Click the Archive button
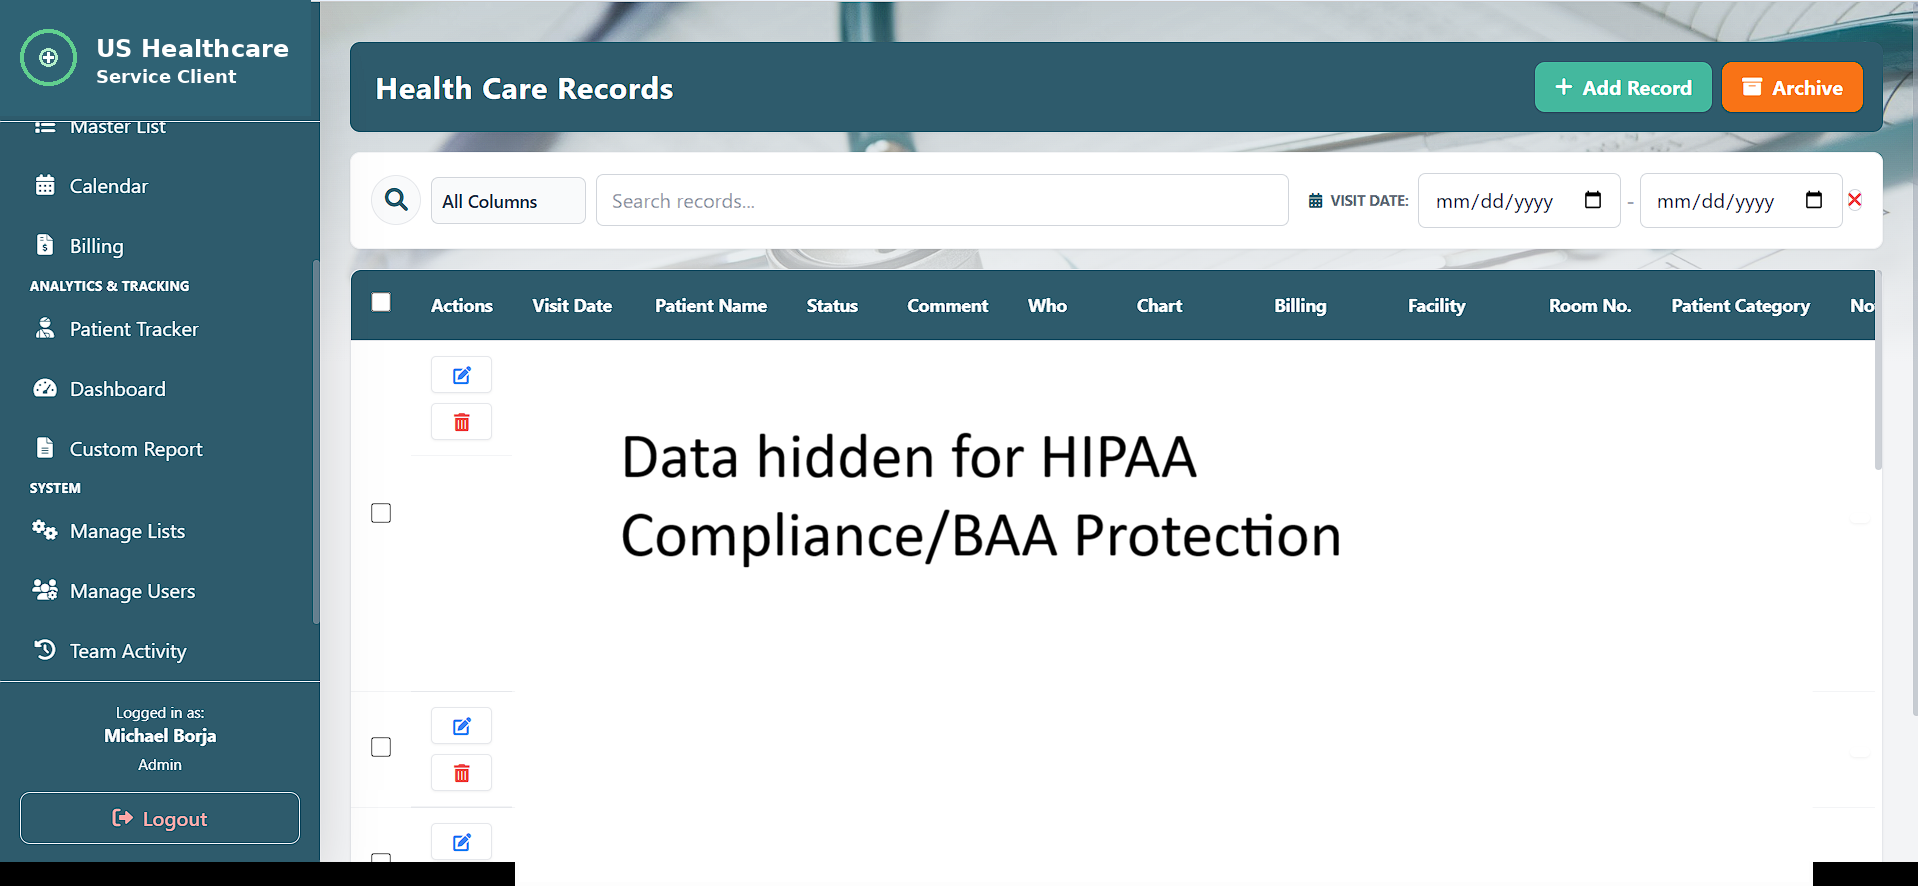 [1792, 88]
